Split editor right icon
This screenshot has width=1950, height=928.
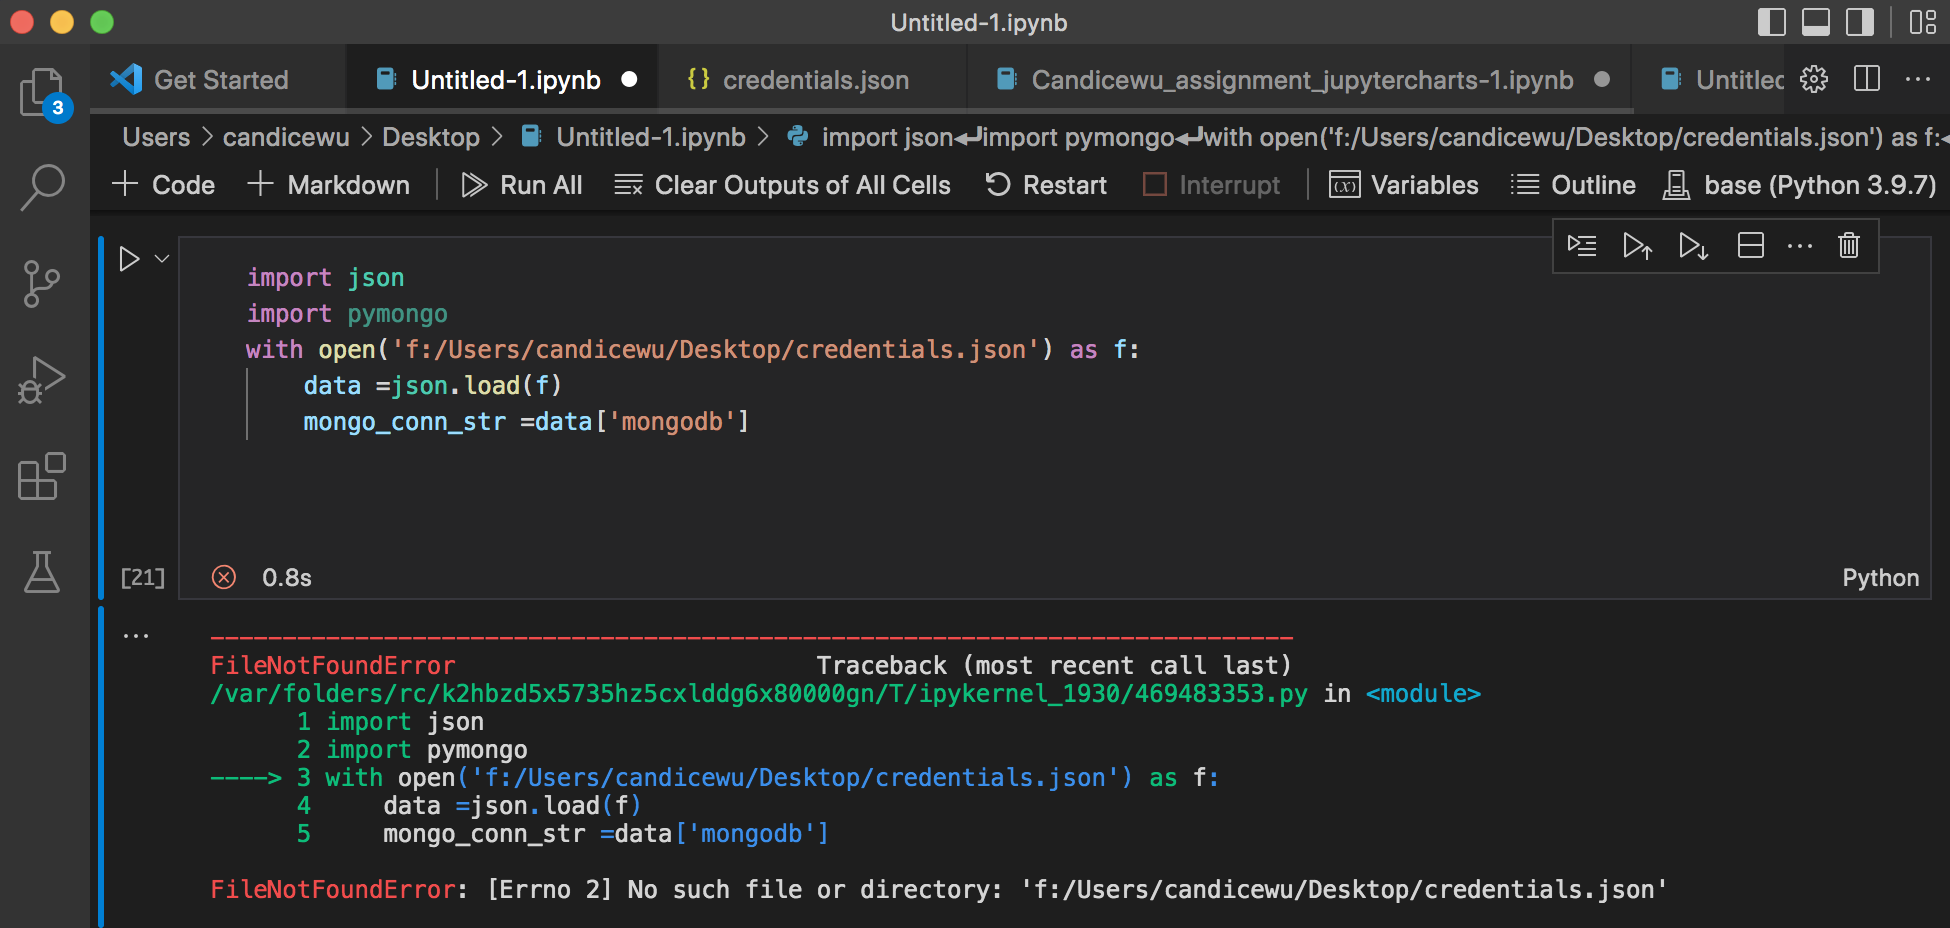(1867, 79)
